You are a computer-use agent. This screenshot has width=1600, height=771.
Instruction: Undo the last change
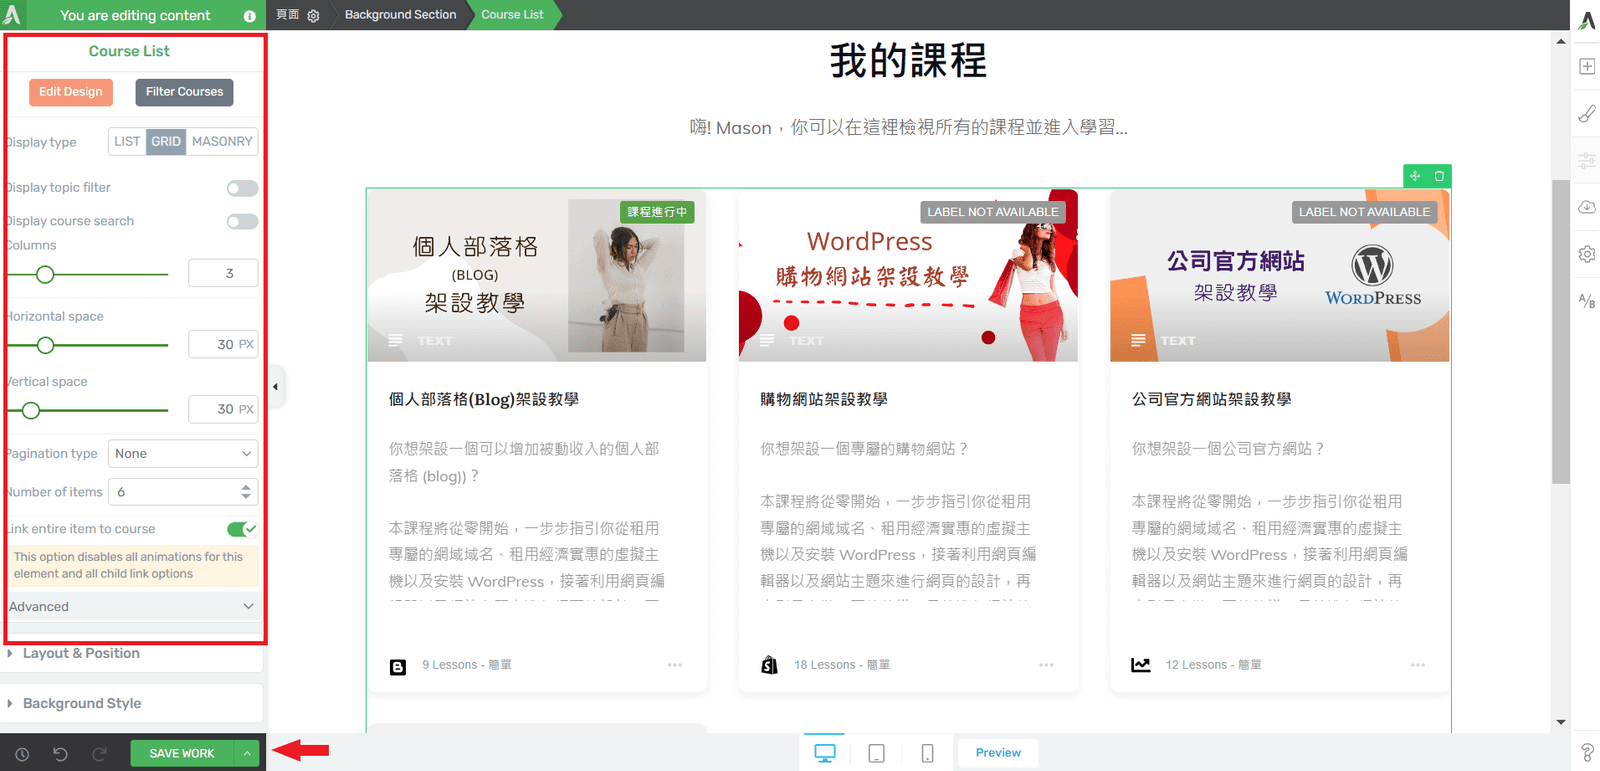pyautogui.click(x=60, y=754)
